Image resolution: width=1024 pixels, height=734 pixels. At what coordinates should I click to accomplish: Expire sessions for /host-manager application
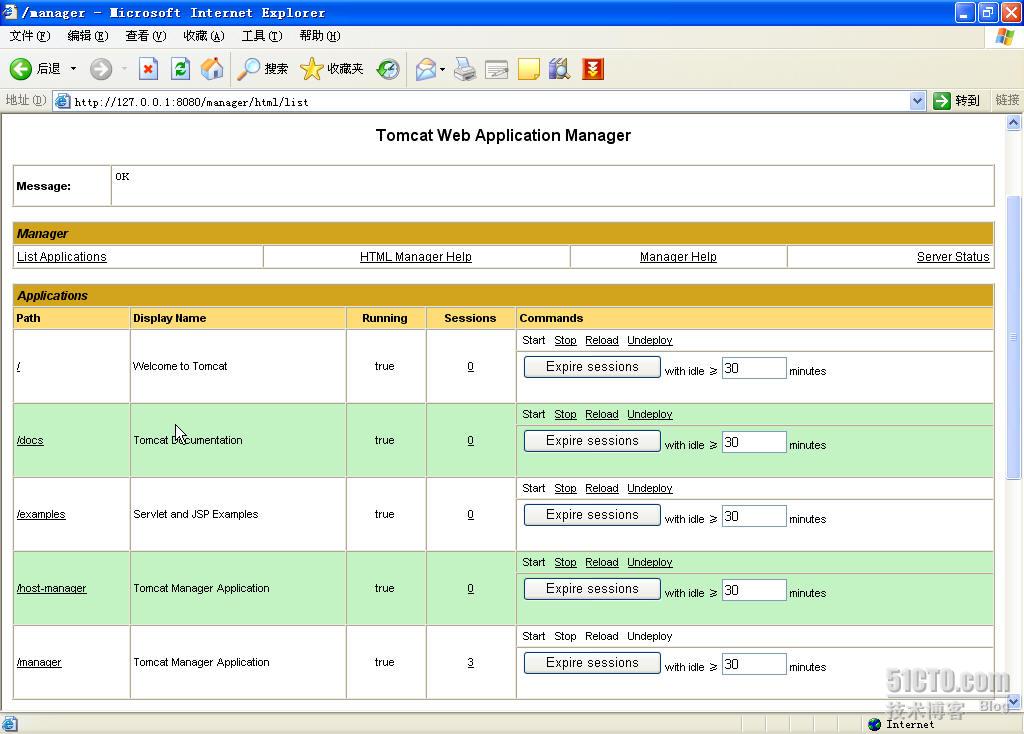coord(592,589)
